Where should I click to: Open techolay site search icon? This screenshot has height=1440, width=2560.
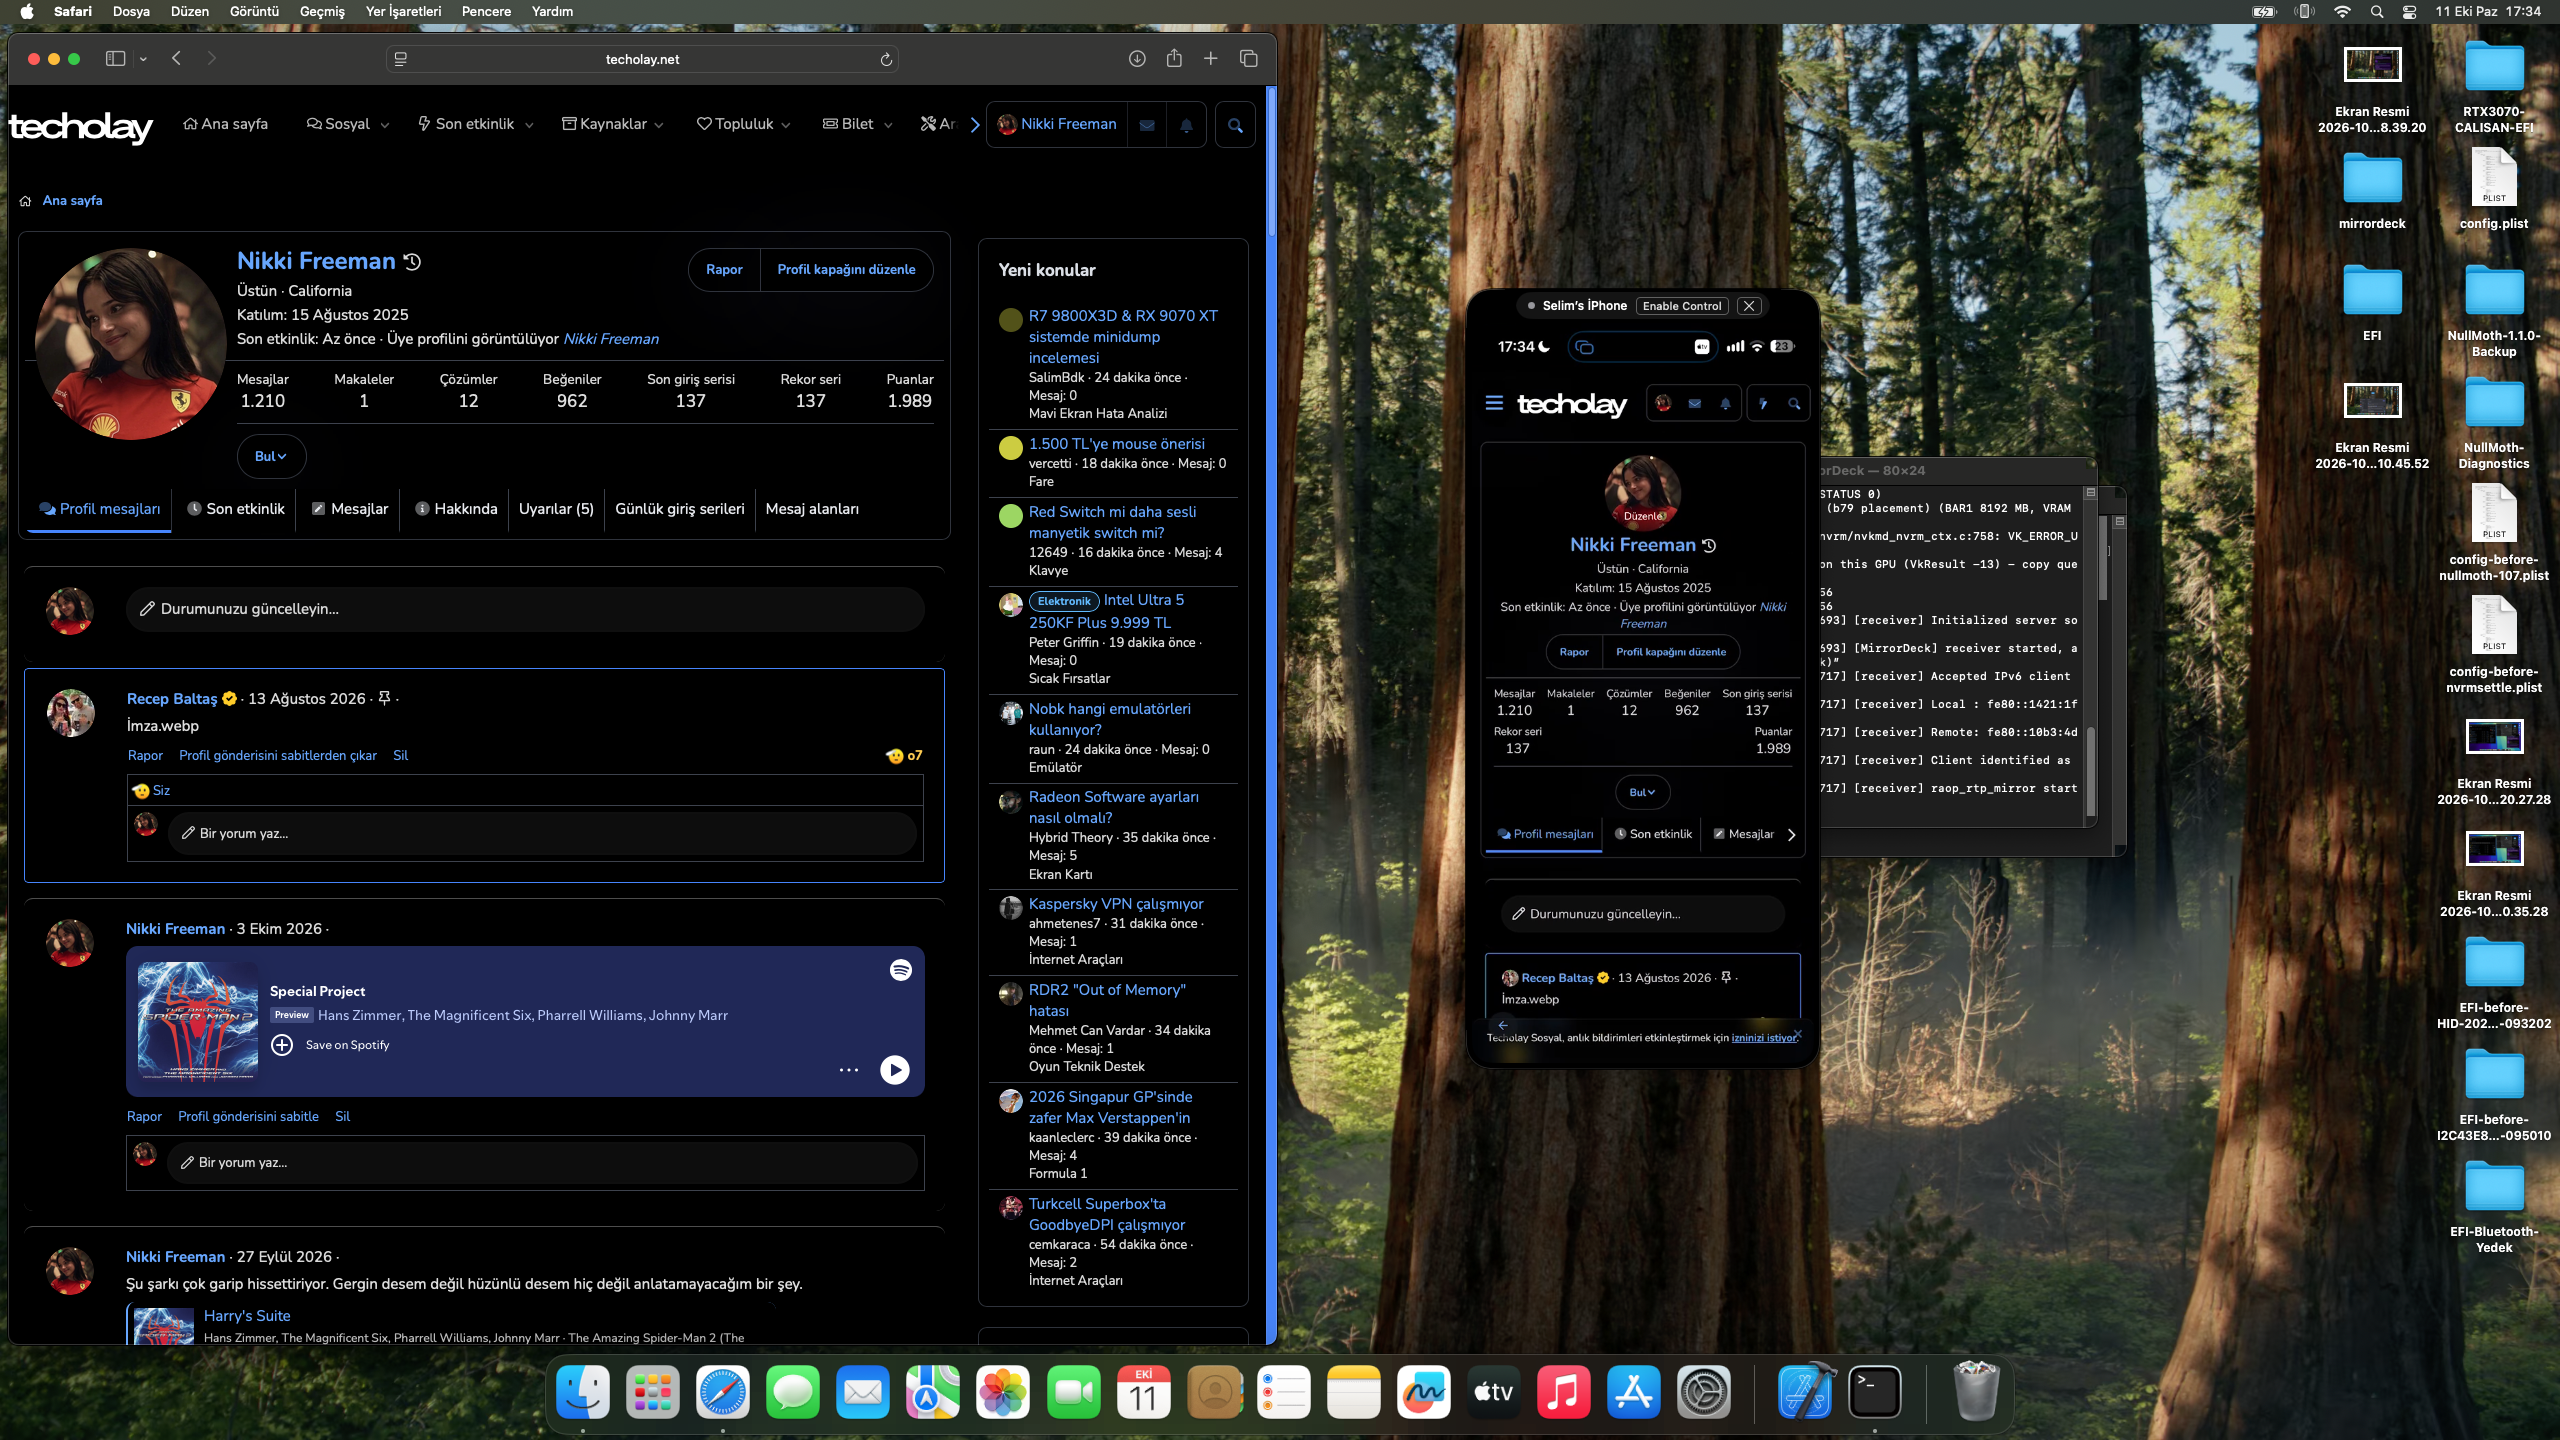[x=1235, y=125]
